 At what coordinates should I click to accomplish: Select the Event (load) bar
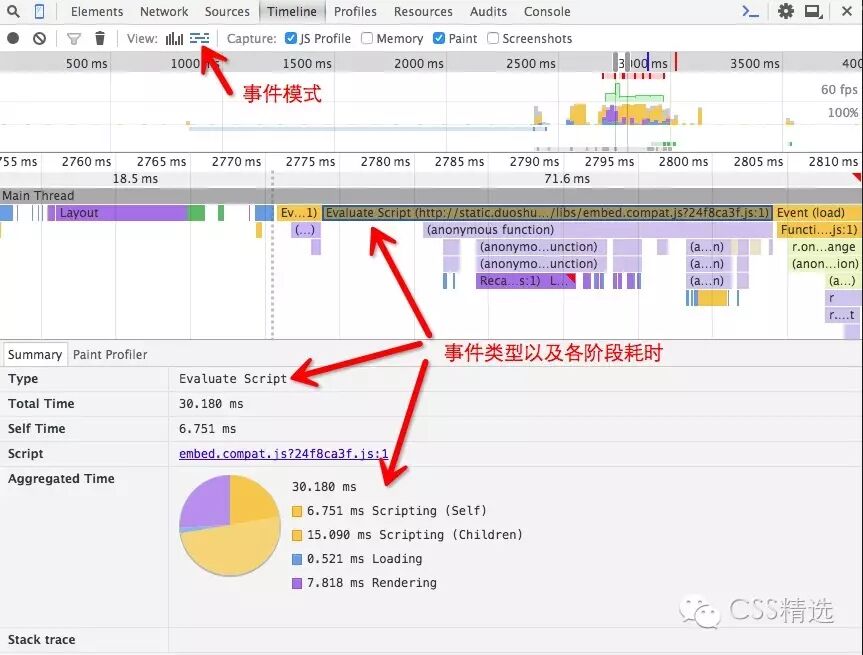[817, 213]
